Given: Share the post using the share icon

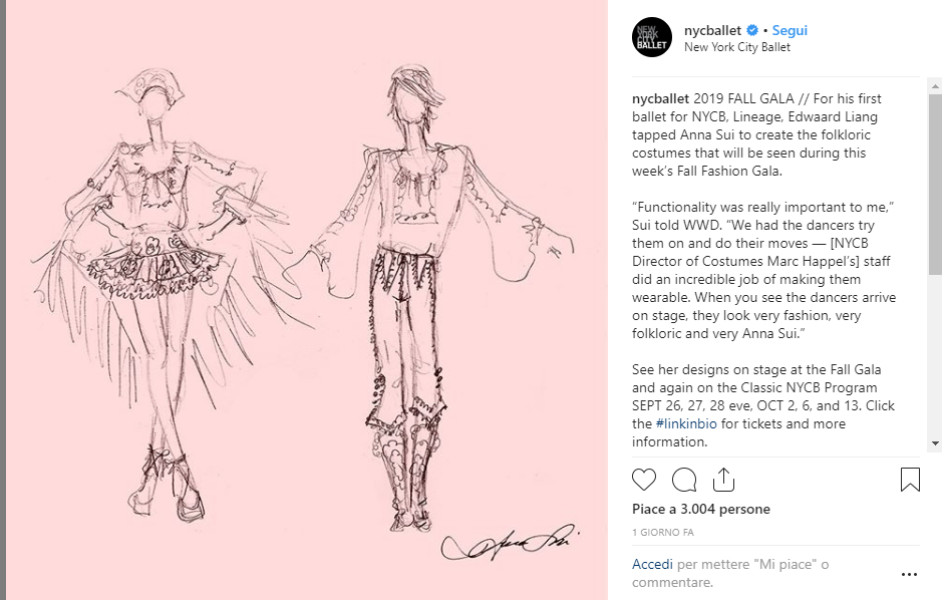Looking at the screenshot, I should click(723, 479).
